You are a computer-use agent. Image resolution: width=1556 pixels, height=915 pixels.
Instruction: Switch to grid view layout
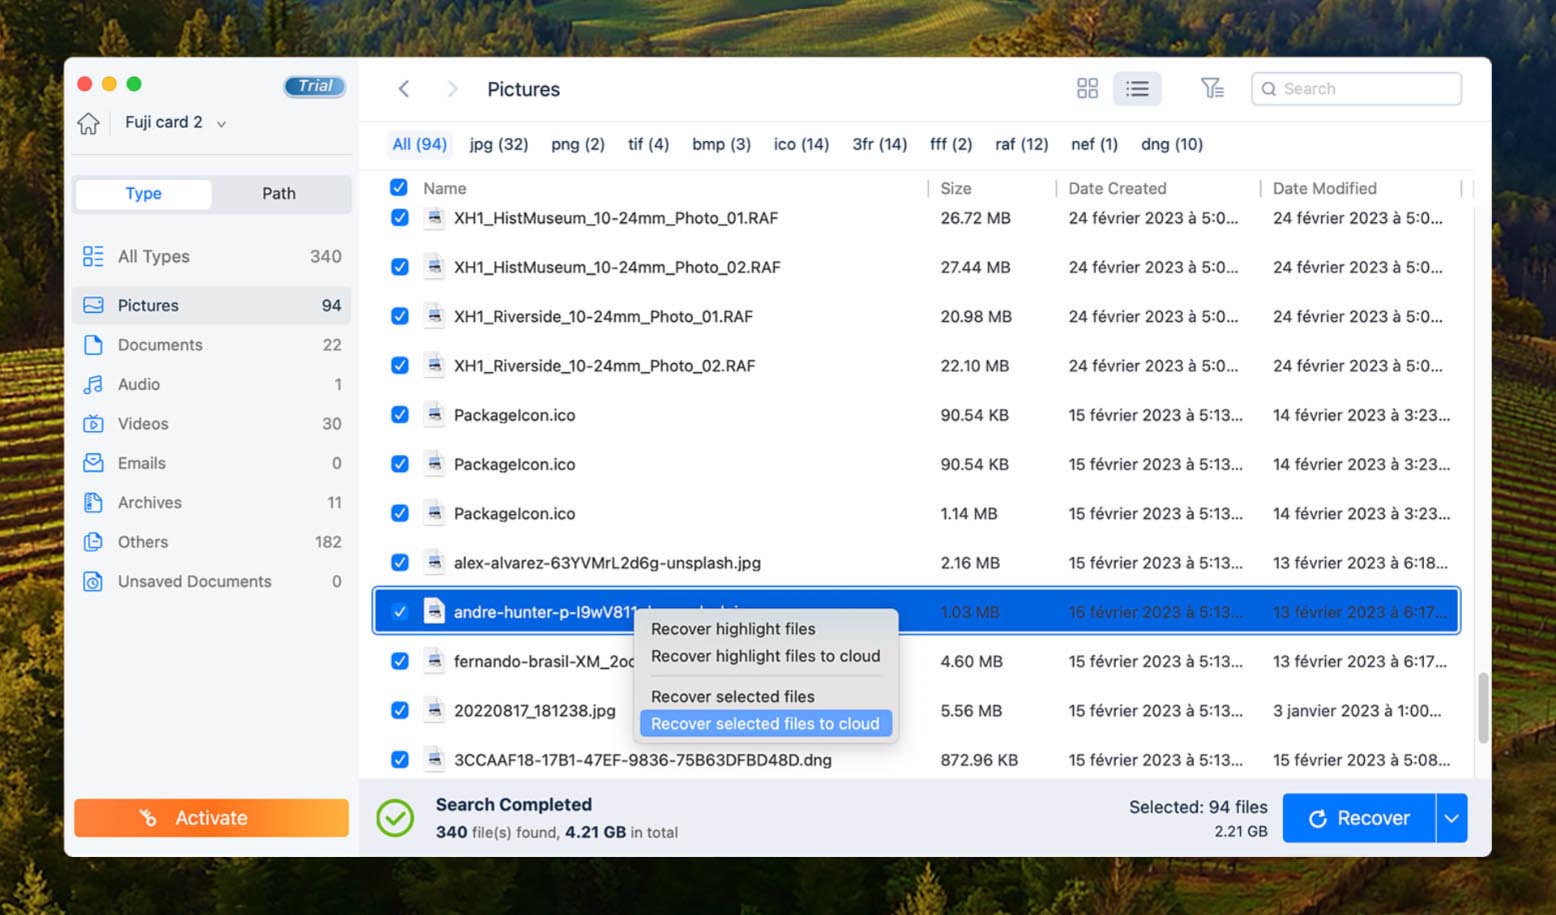1087,88
